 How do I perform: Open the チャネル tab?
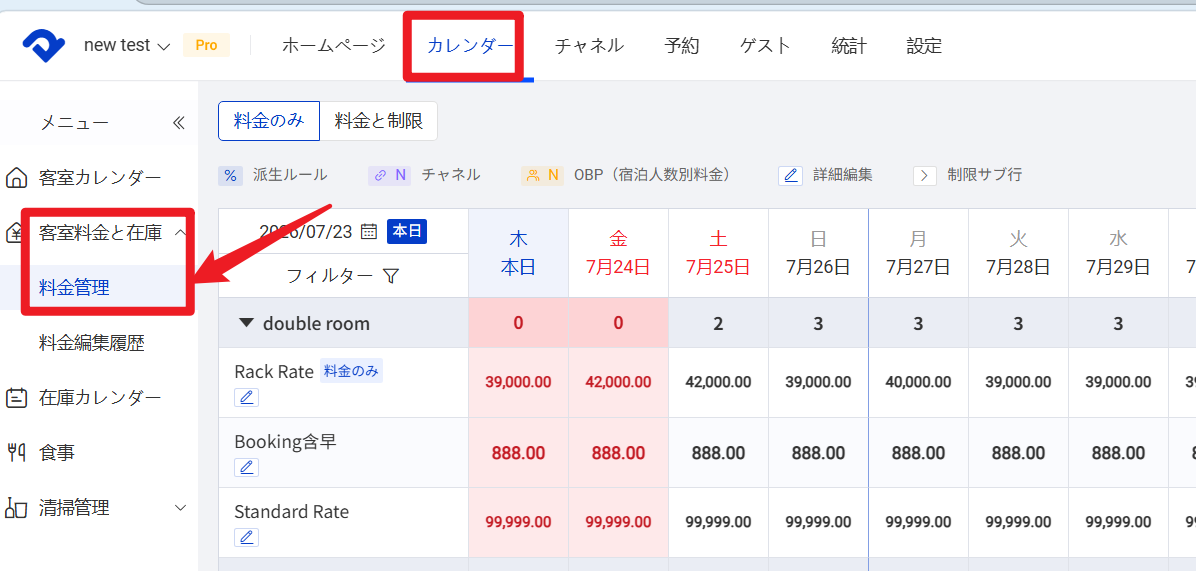pos(590,46)
